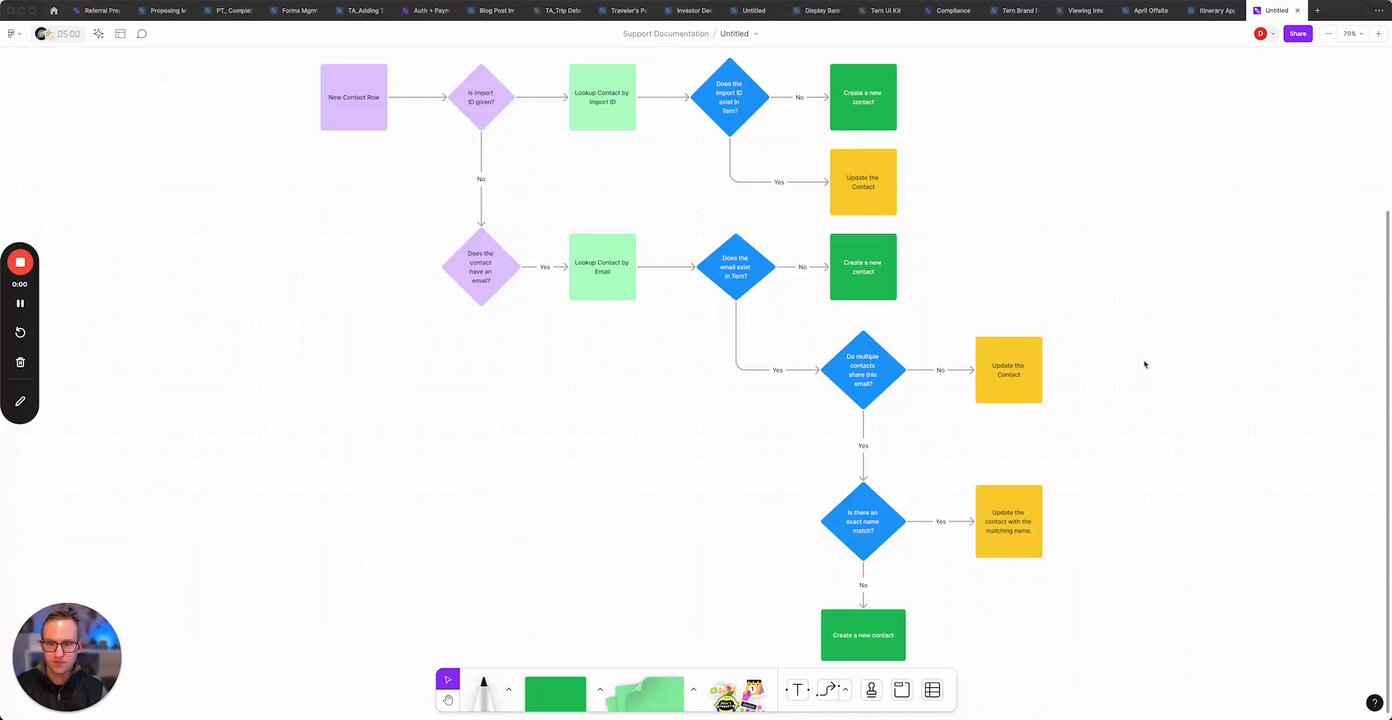Screen dimensions: 1392x720
Task: Select the Lookup Contact by Email box
Action: point(602,267)
